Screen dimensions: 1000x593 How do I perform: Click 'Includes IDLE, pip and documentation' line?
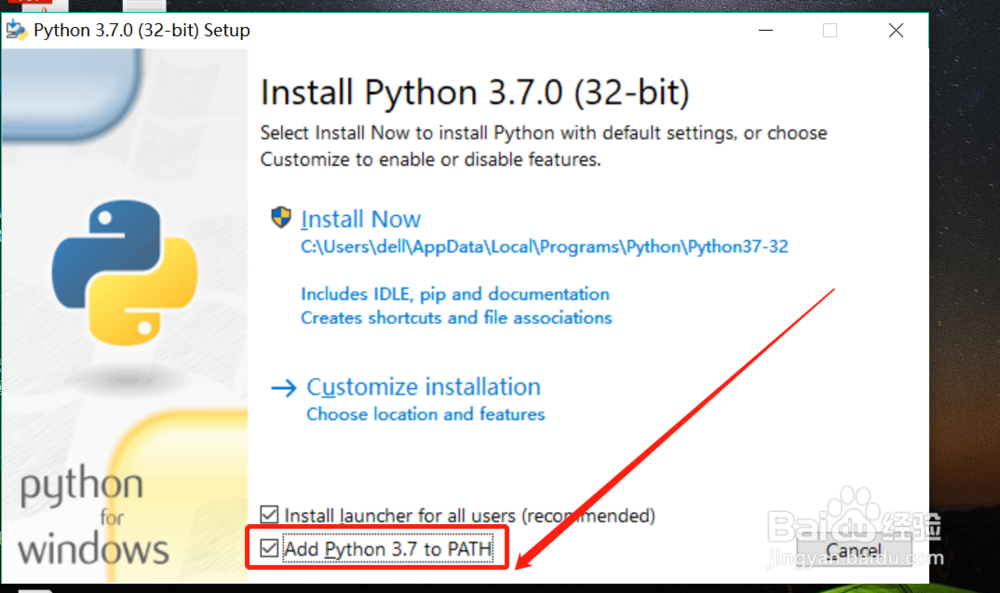click(x=455, y=294)
